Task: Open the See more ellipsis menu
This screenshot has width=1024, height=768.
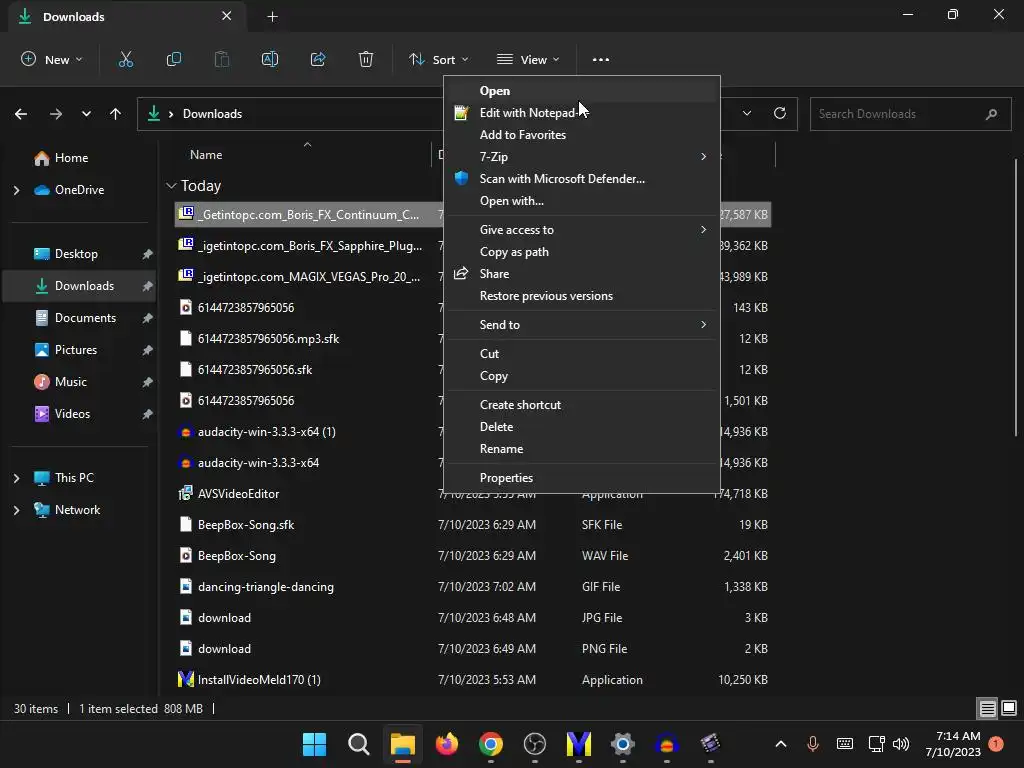Action: [601, 59]
